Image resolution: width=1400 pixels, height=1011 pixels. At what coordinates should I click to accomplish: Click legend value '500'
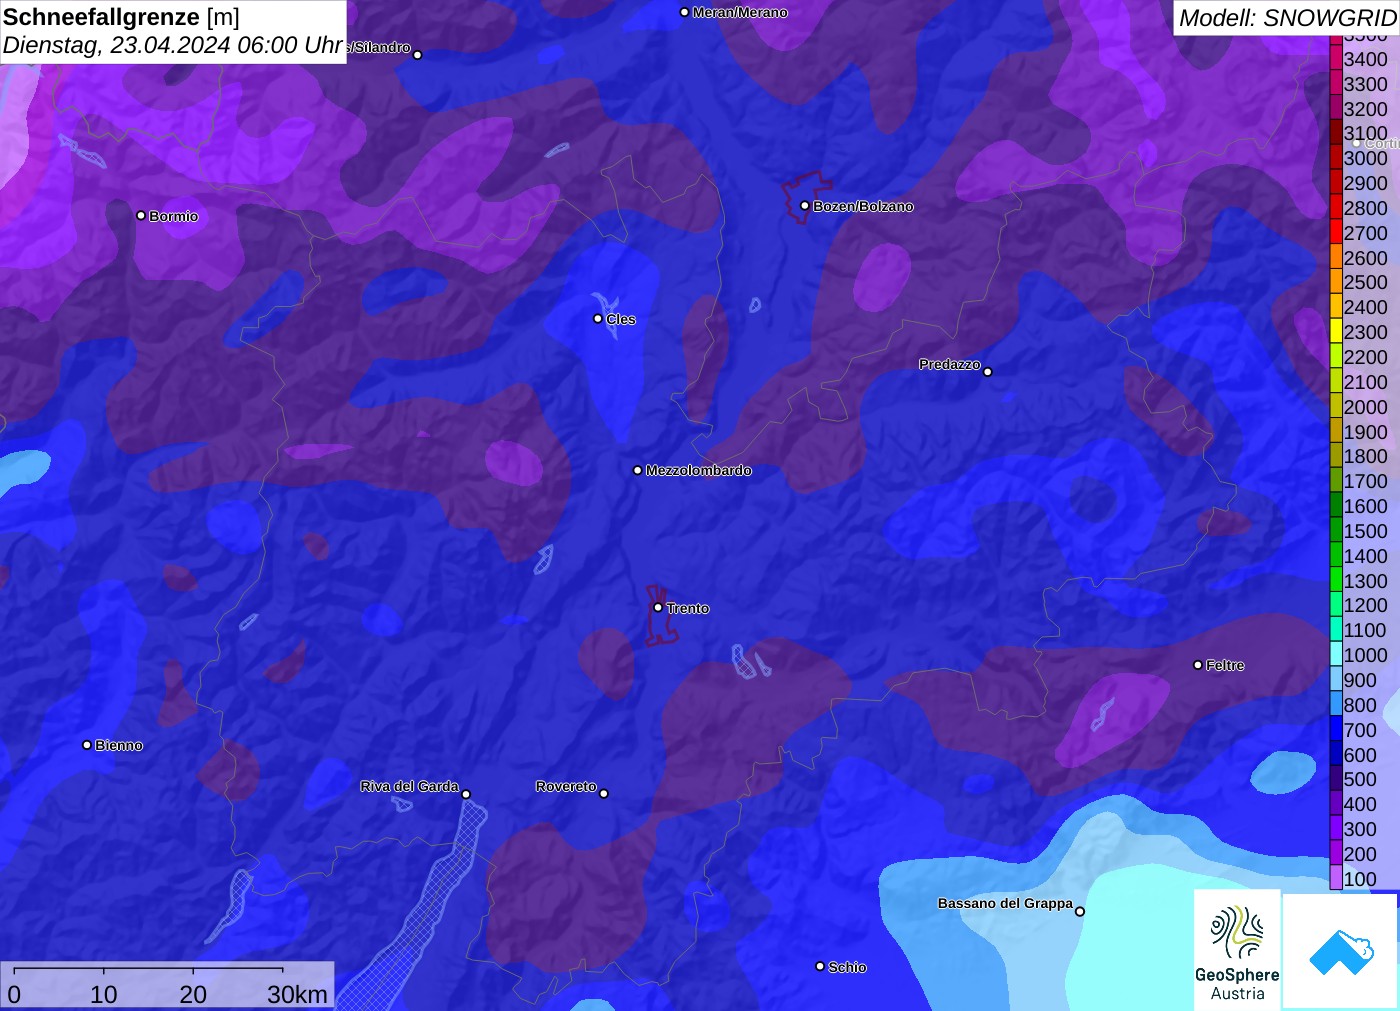[x=1360, y=779]
